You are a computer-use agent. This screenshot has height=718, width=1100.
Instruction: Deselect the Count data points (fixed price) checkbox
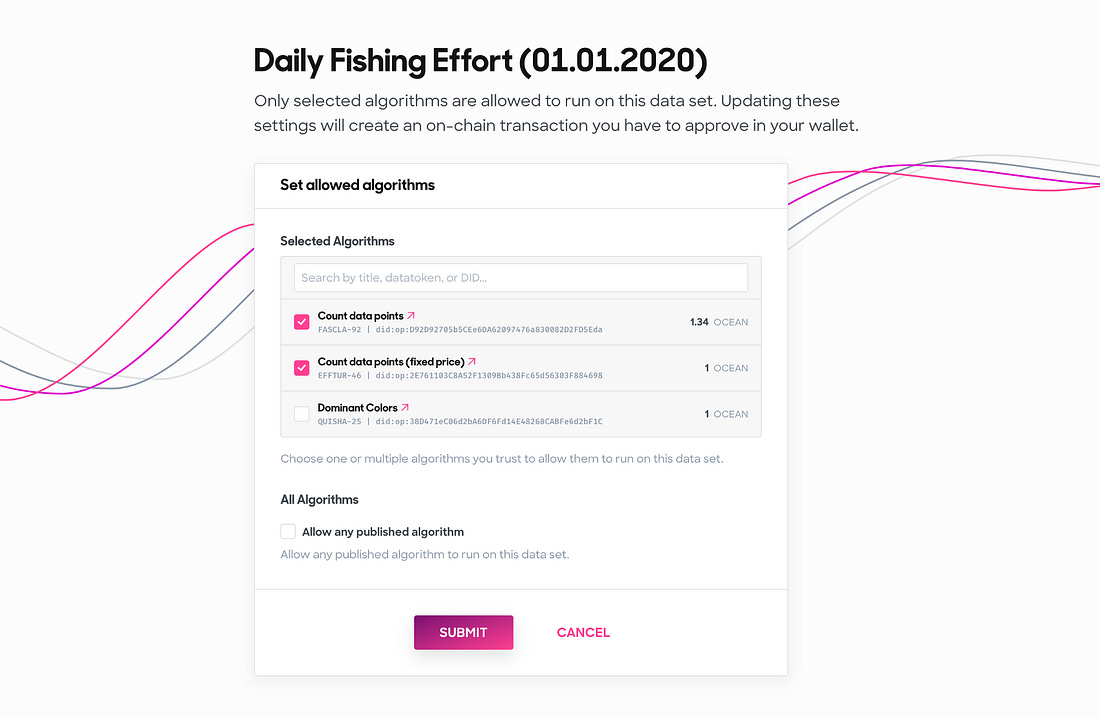click(x=302, y=368)
